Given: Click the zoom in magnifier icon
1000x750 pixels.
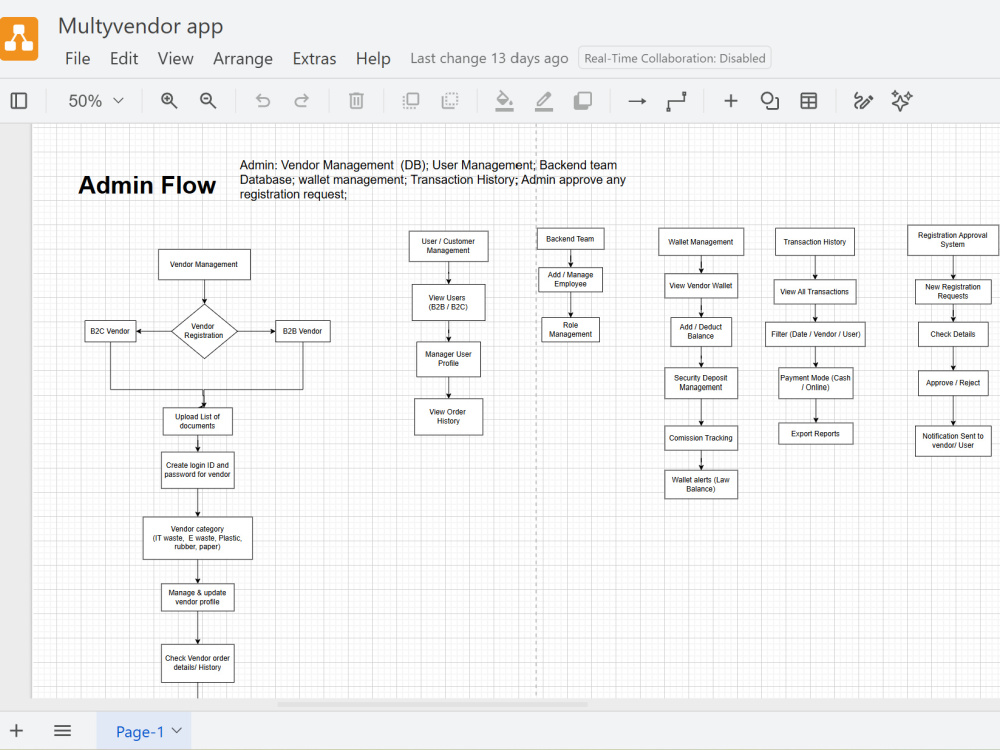Looking at the screenshot, I should (x=169, y=101).
